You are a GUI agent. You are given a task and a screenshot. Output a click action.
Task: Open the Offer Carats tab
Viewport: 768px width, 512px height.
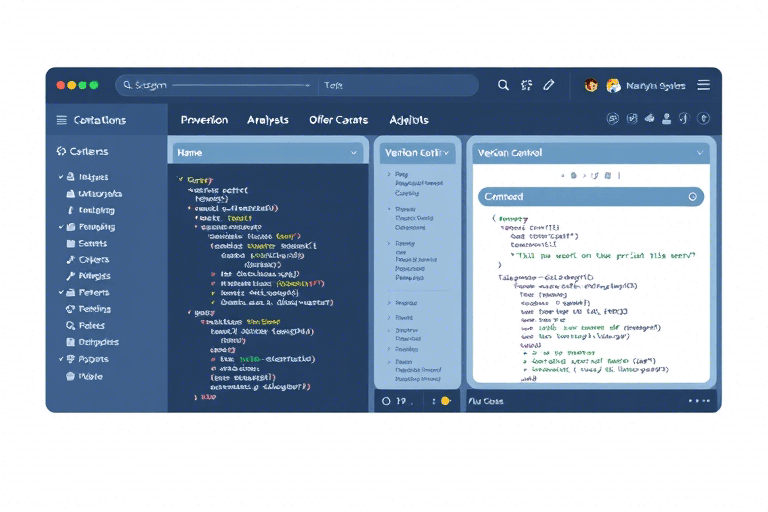pos(338,120)
